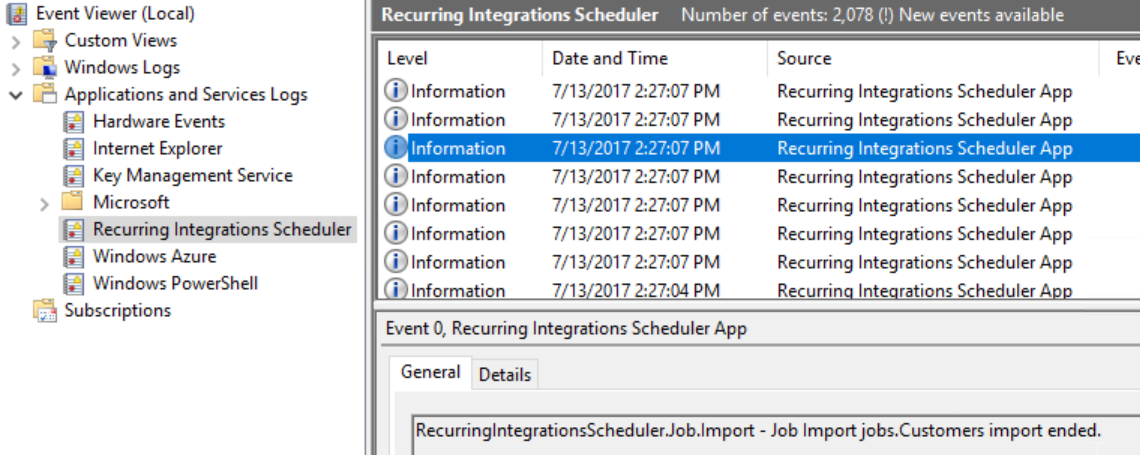Viewport: 1140px width, 455px height.
Task: Collapse Applications and Services Logs
Action: click(16, 95)
